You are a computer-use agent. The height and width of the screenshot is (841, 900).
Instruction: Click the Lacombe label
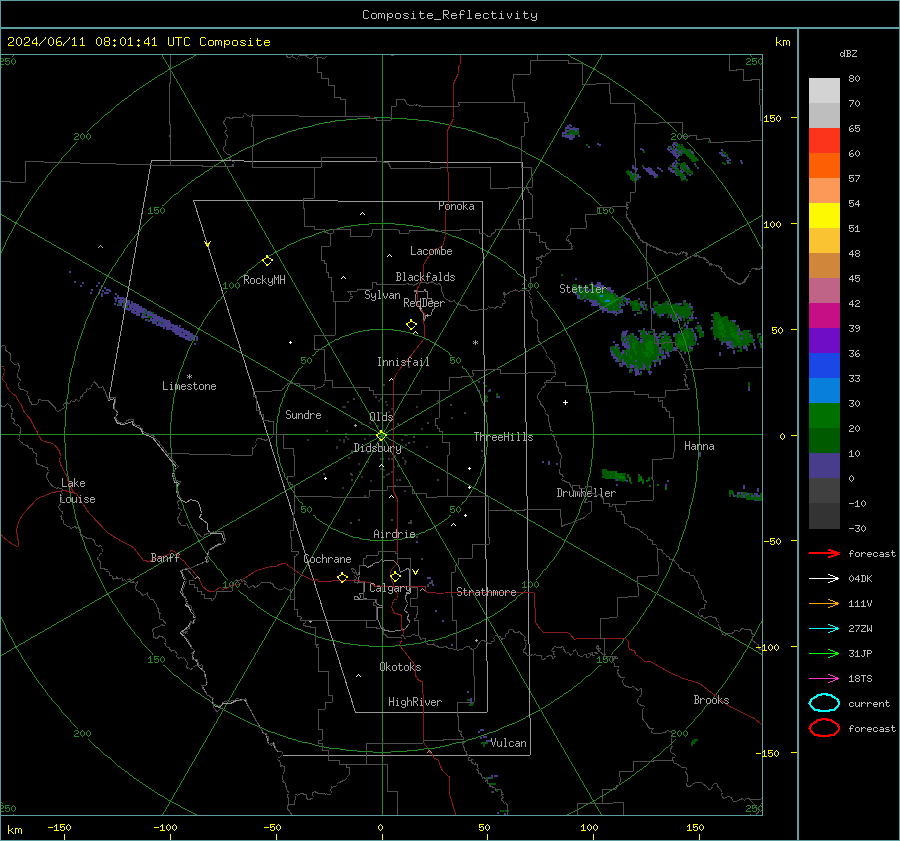click(431, 251)
